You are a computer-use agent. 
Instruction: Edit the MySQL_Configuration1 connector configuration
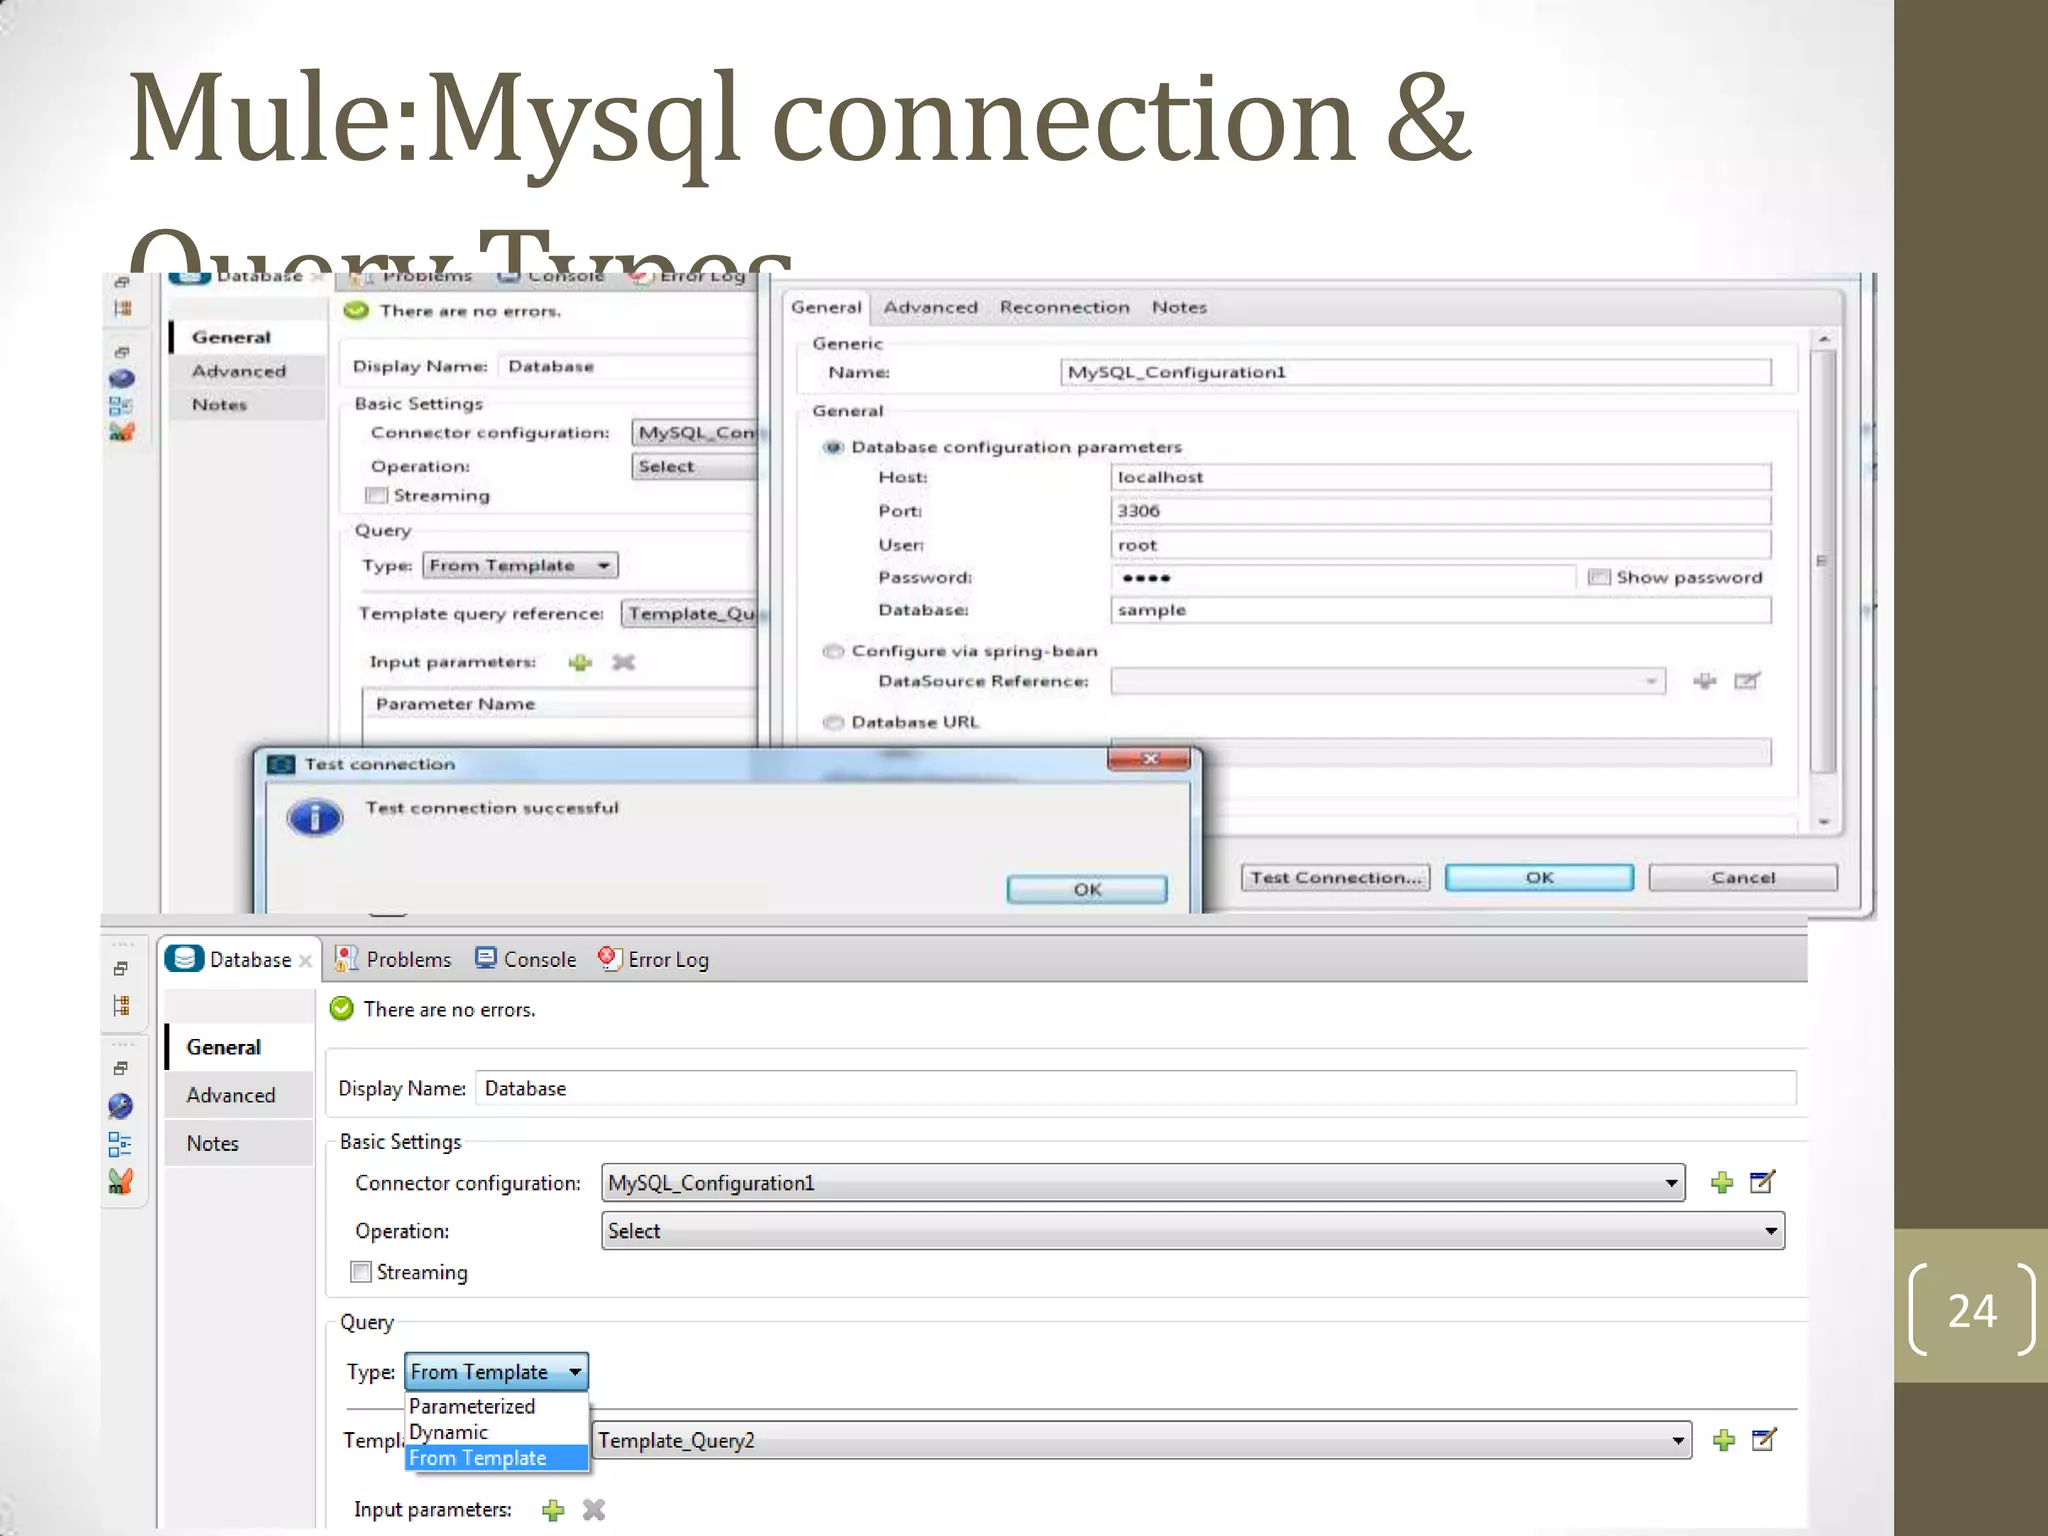coord(1763,1182)
